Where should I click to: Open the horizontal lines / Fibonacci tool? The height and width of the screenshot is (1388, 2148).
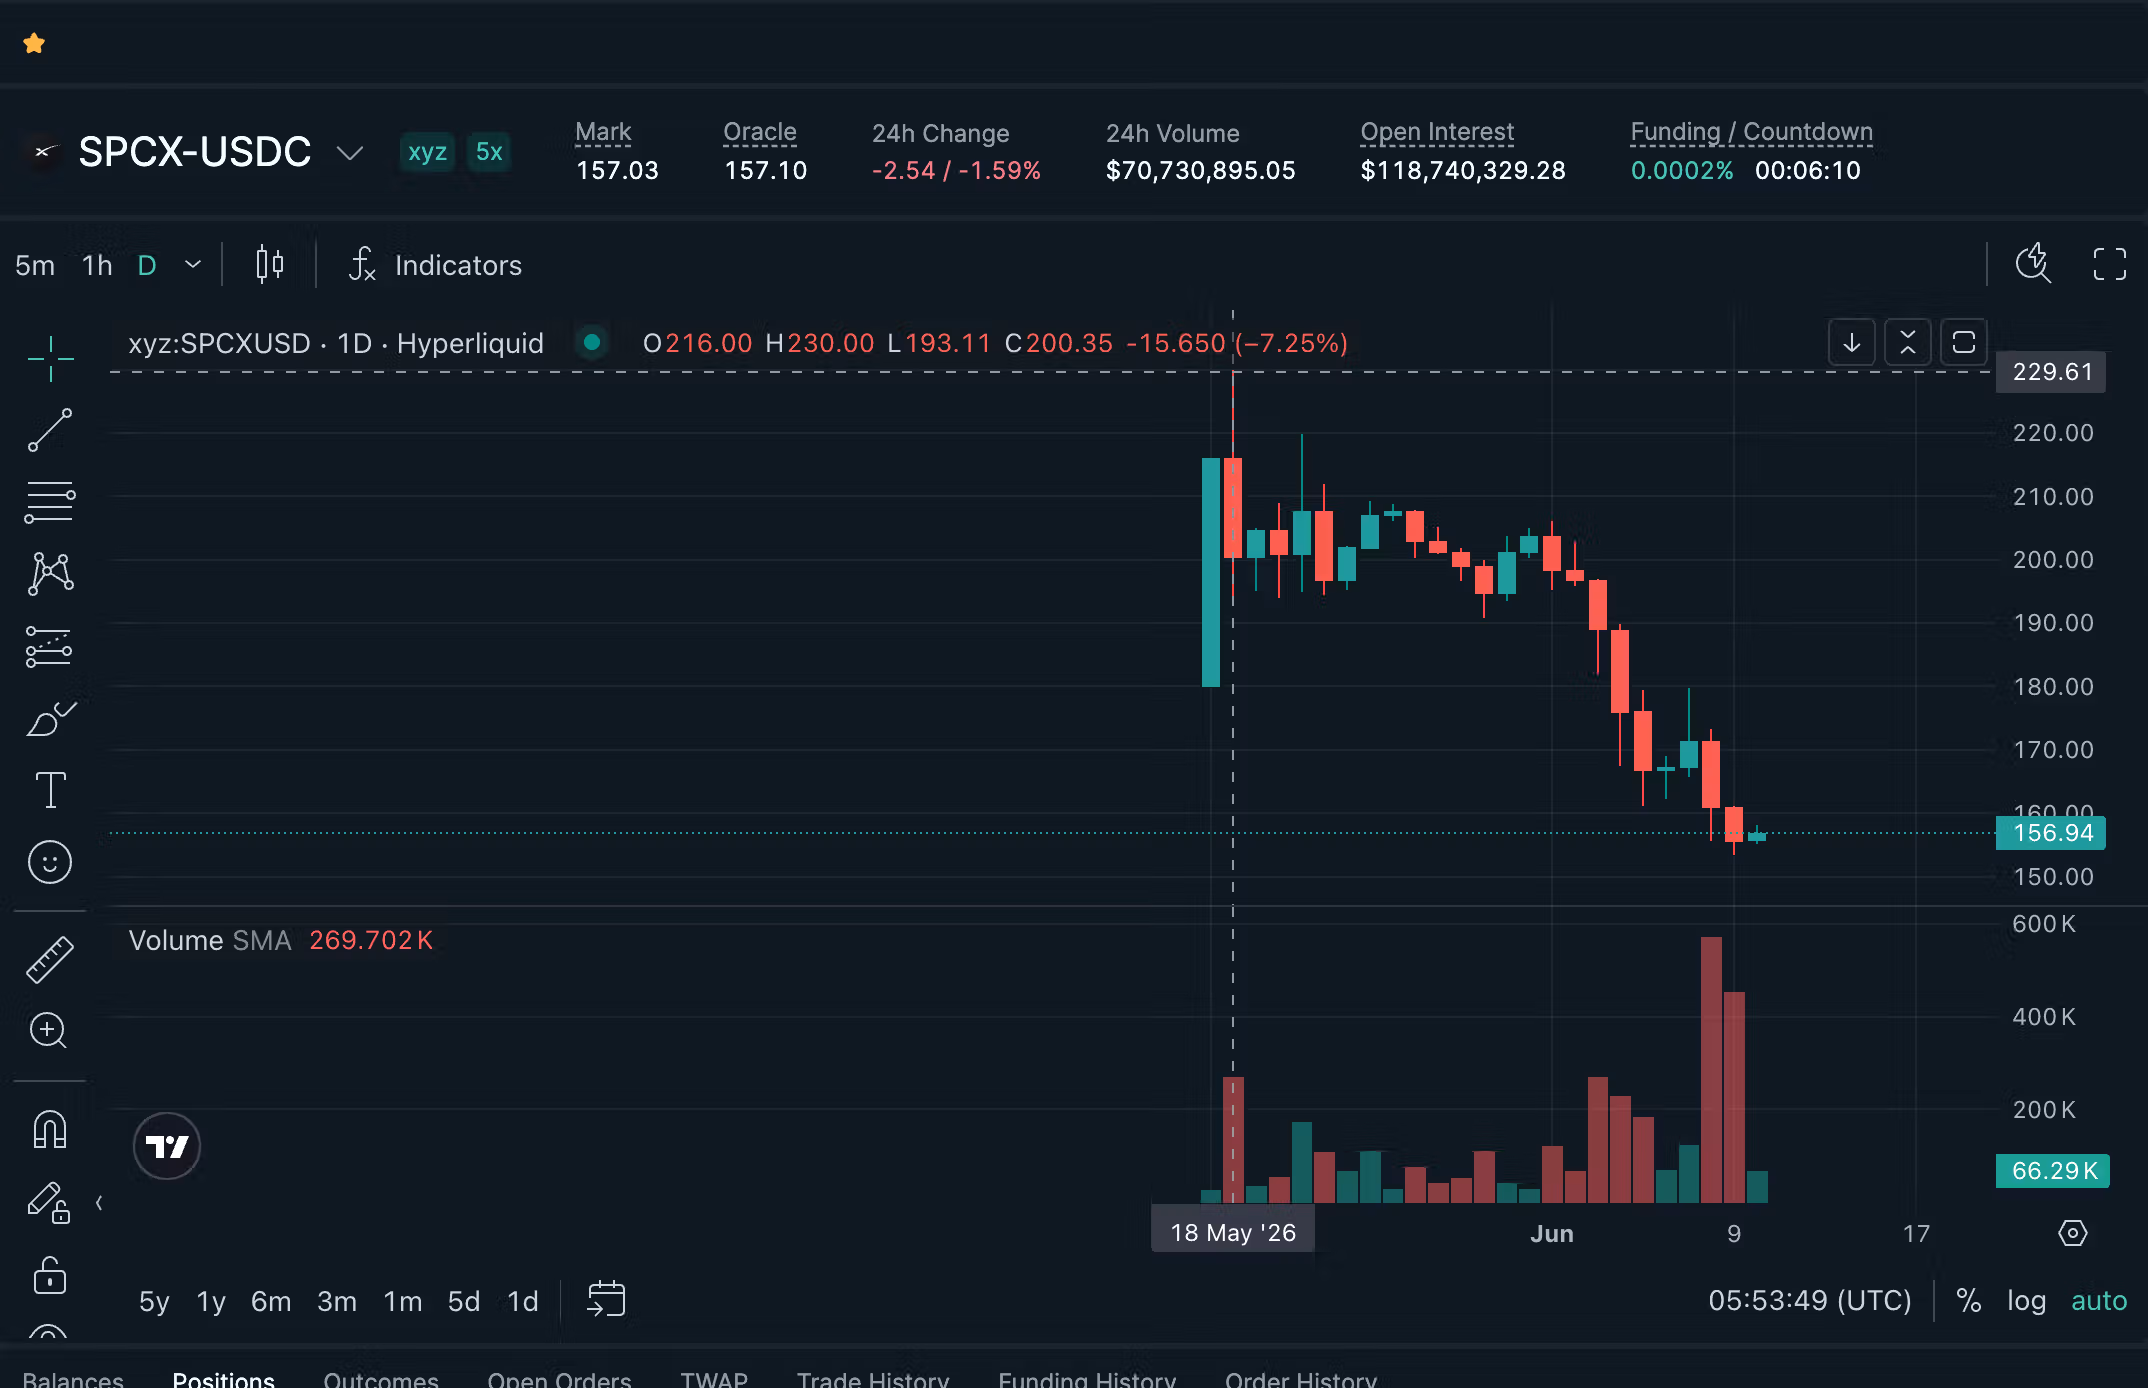pyautogui.click(x=50, y=502)
